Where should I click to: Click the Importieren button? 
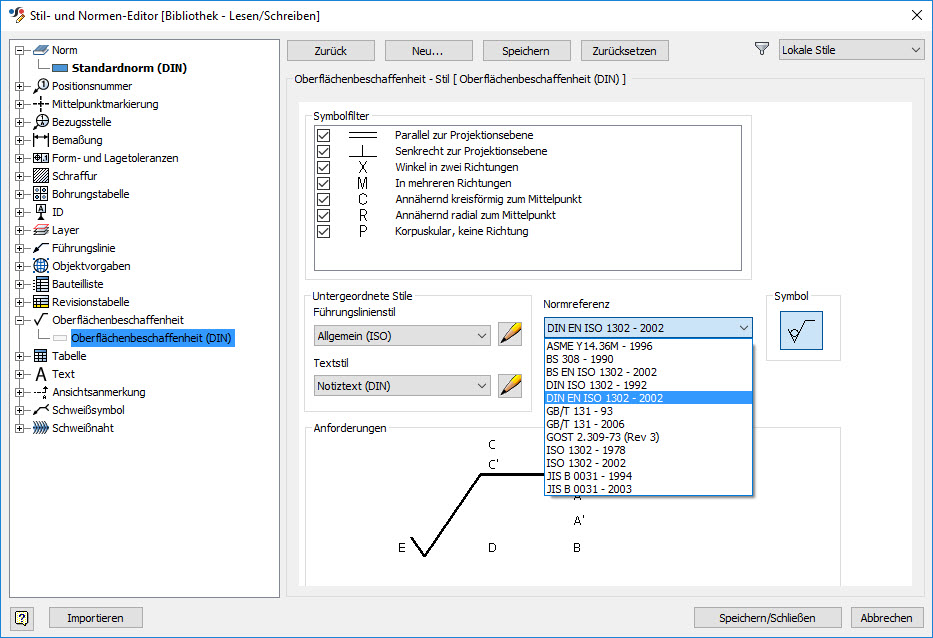tap(95, 617)
